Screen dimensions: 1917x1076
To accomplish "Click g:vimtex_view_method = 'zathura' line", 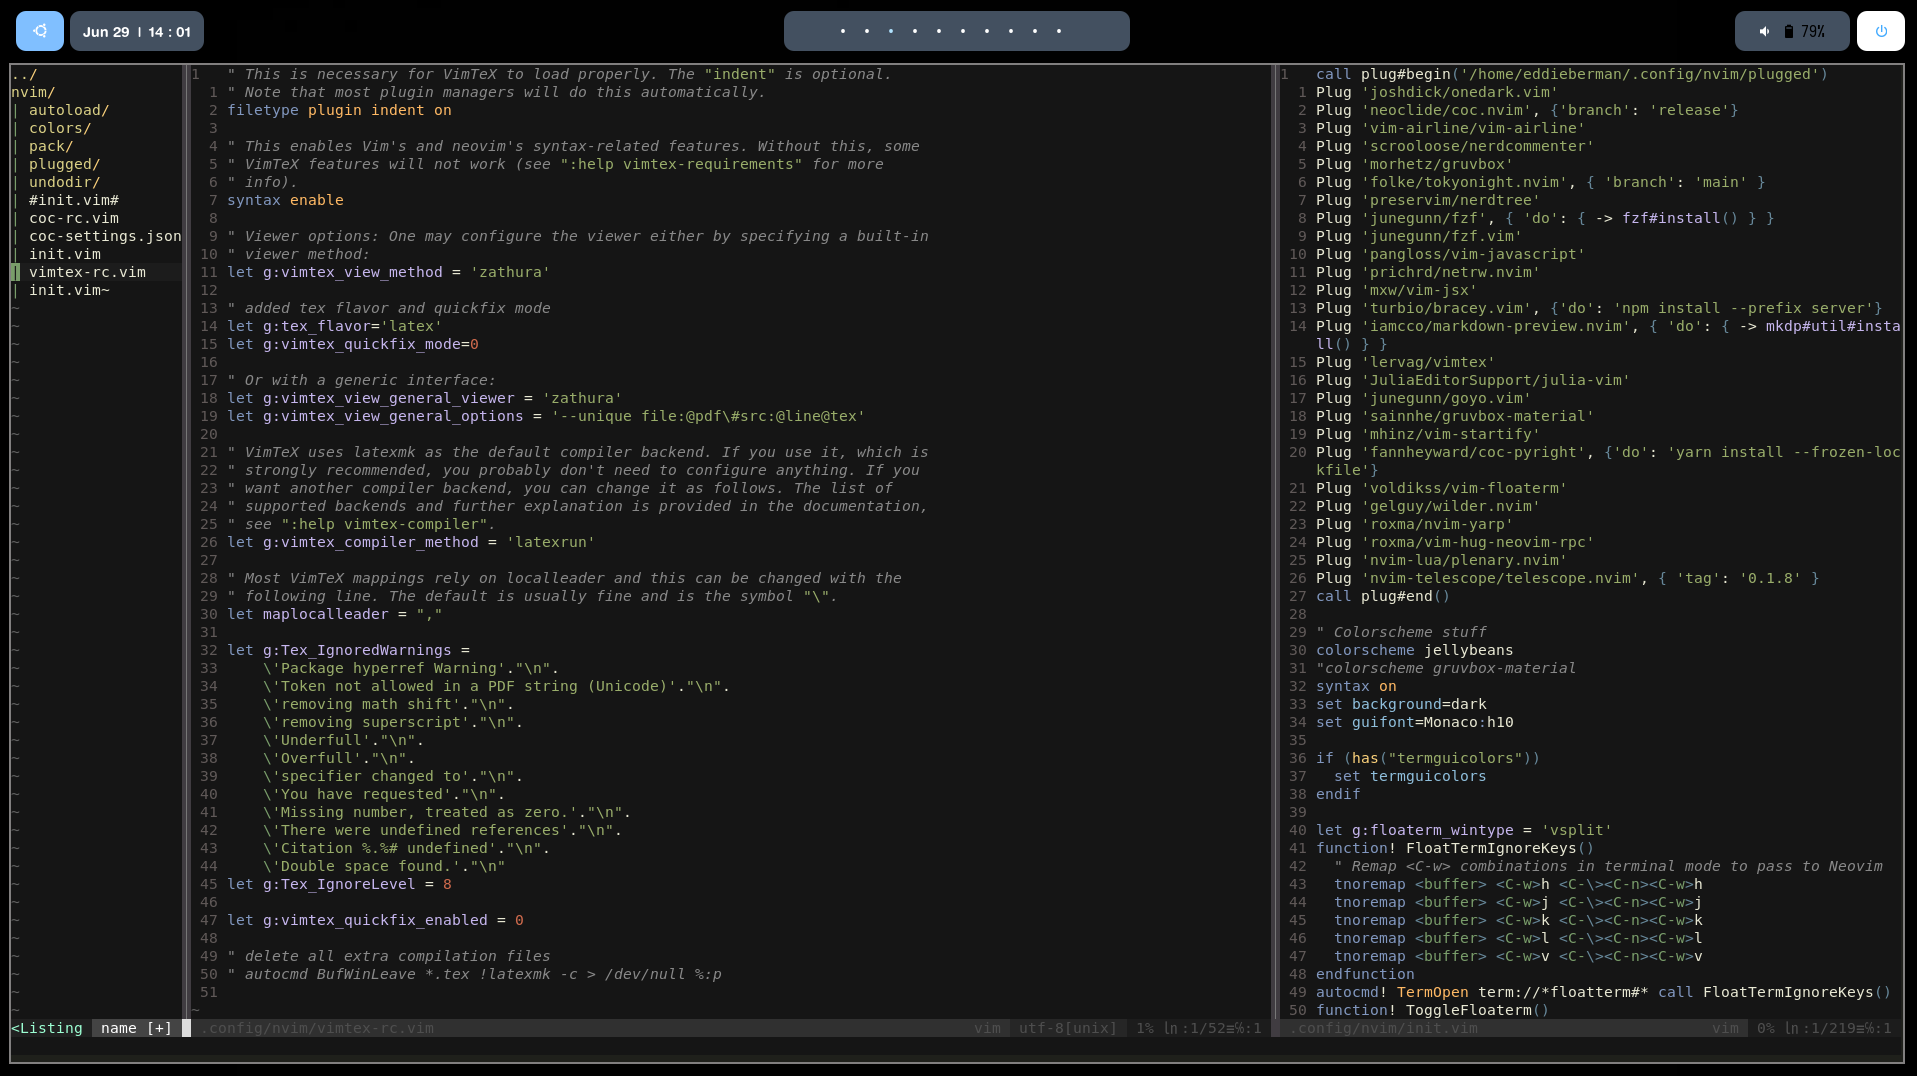I will tap(388, 272).
